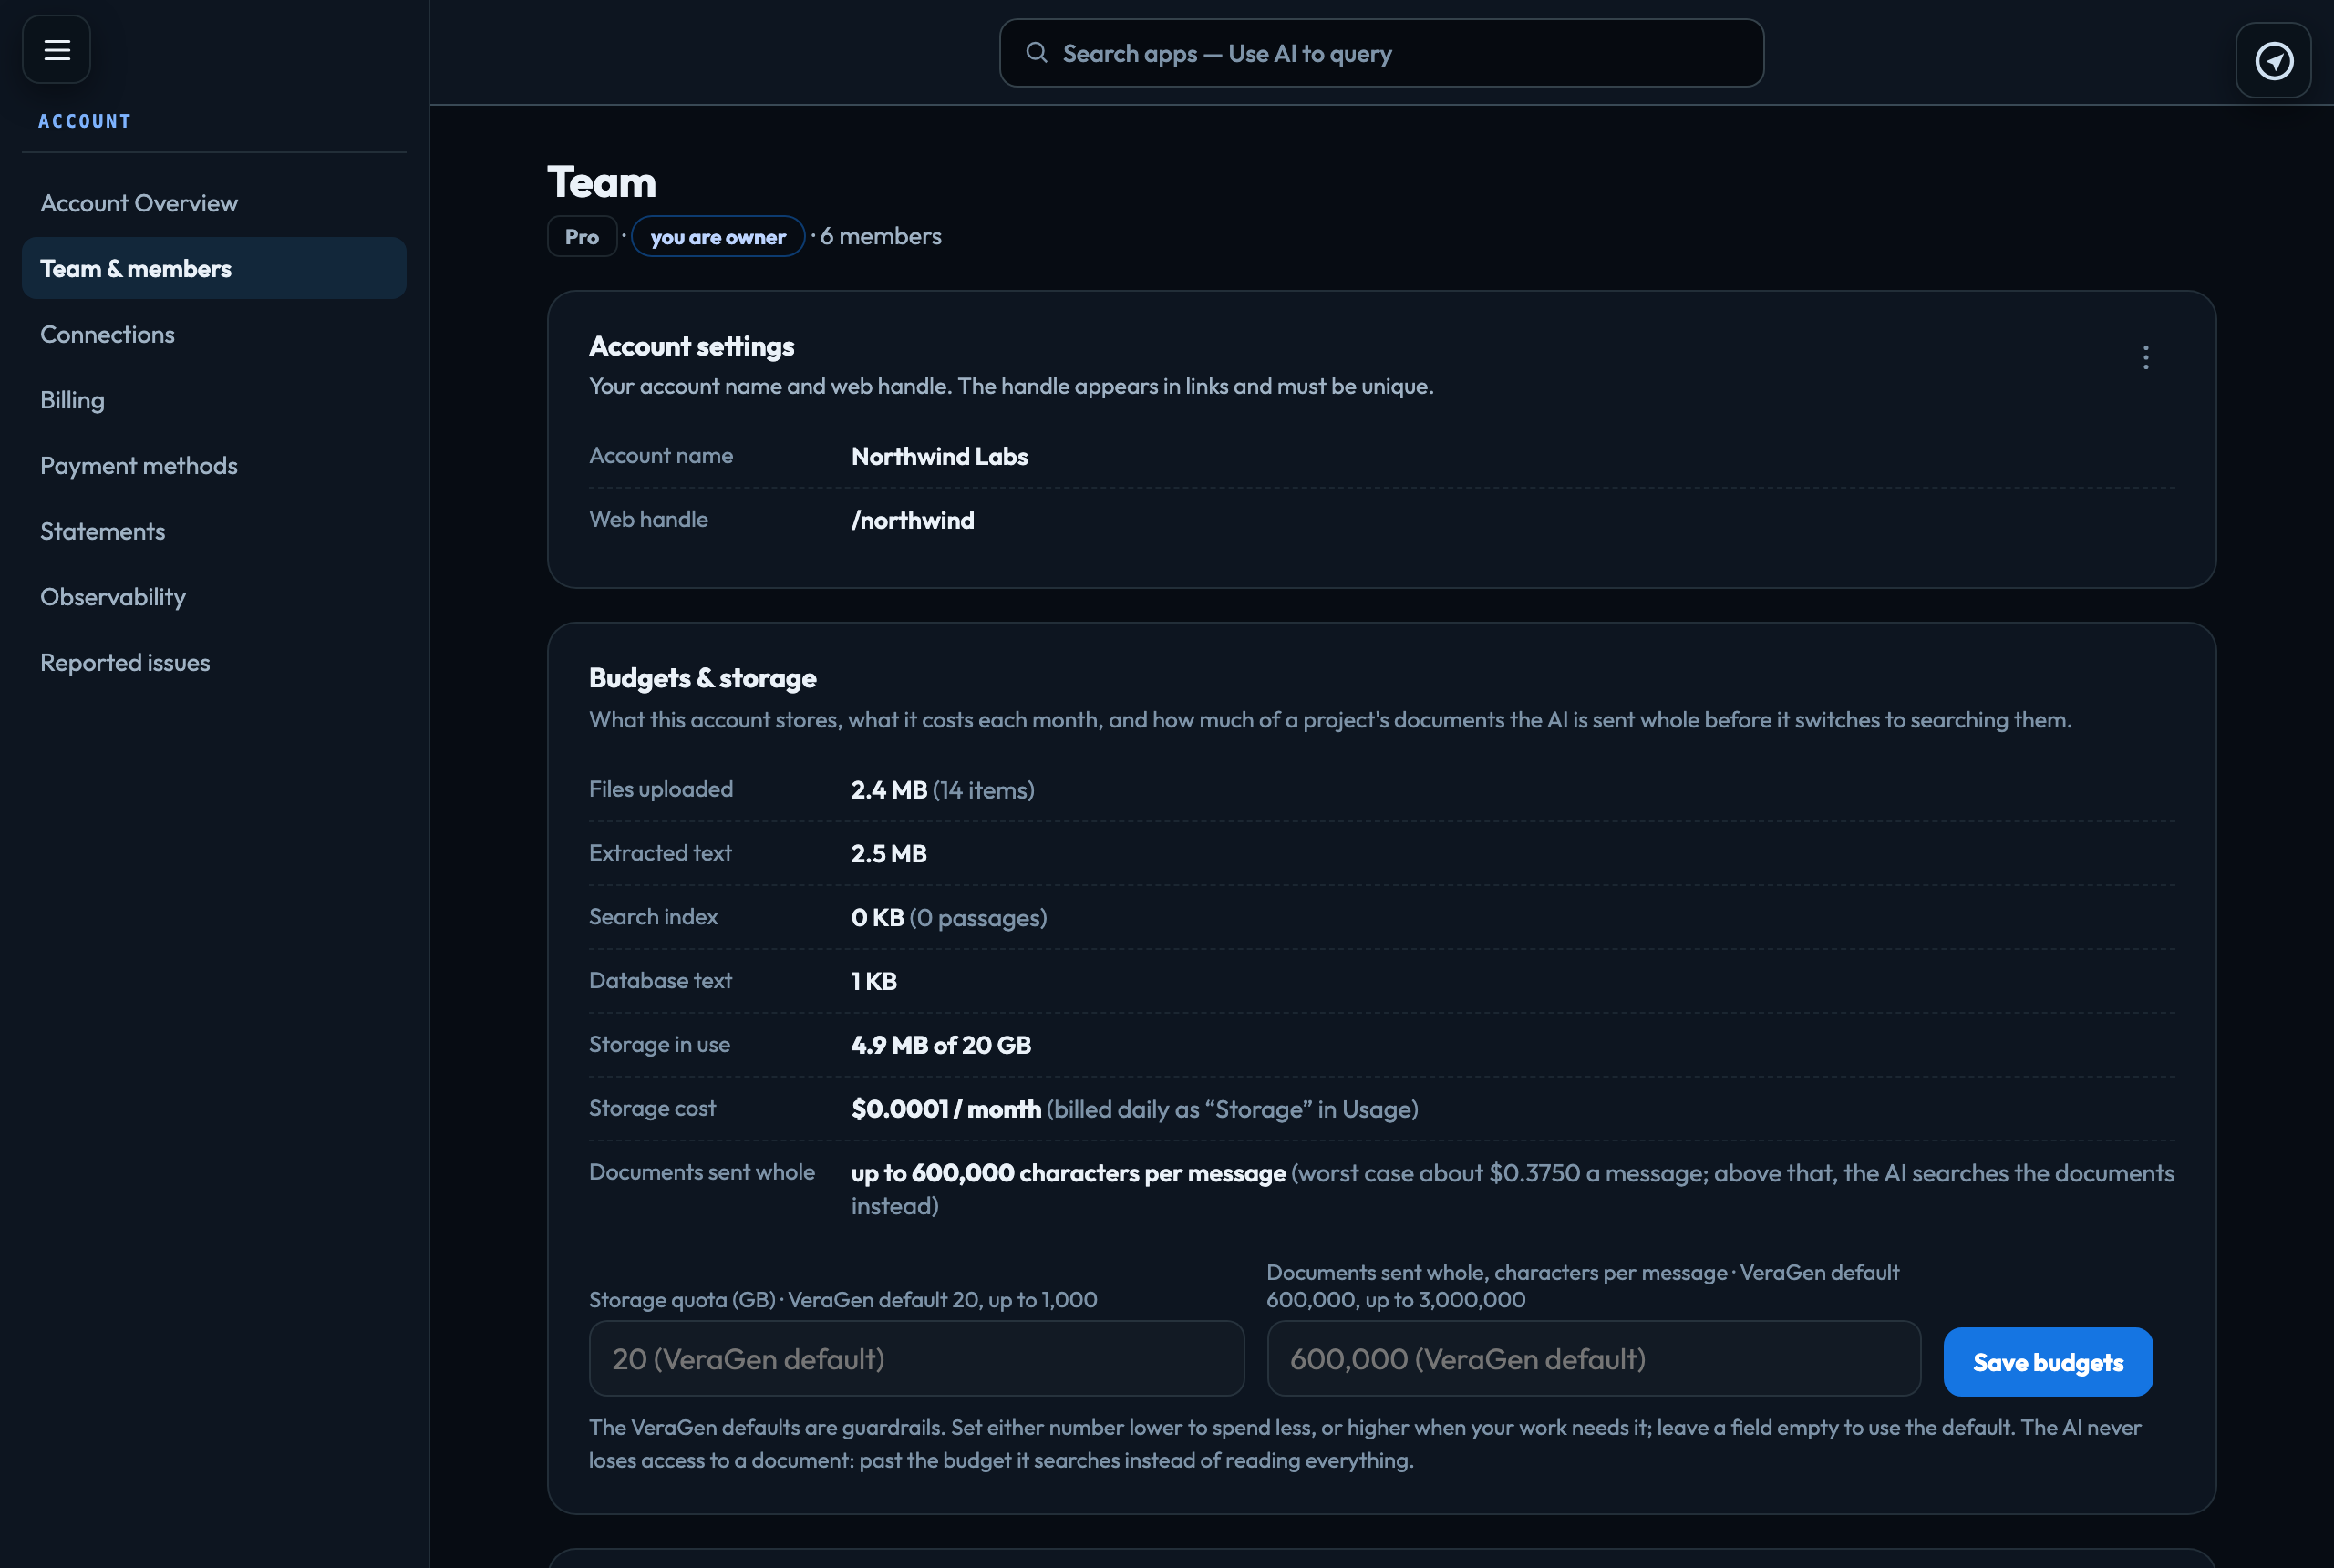View Reported issues
The width and height of the screenshot is (2334, 1568).
tap(214, 662)
